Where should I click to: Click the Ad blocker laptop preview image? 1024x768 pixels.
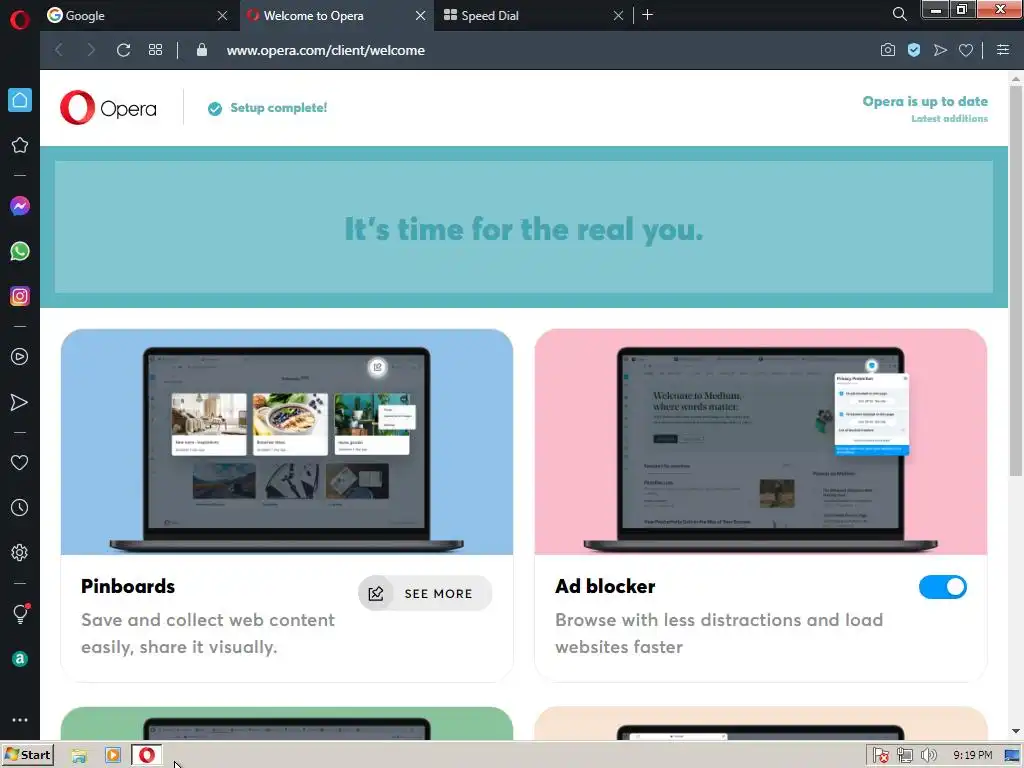click(x=760, y=442)
